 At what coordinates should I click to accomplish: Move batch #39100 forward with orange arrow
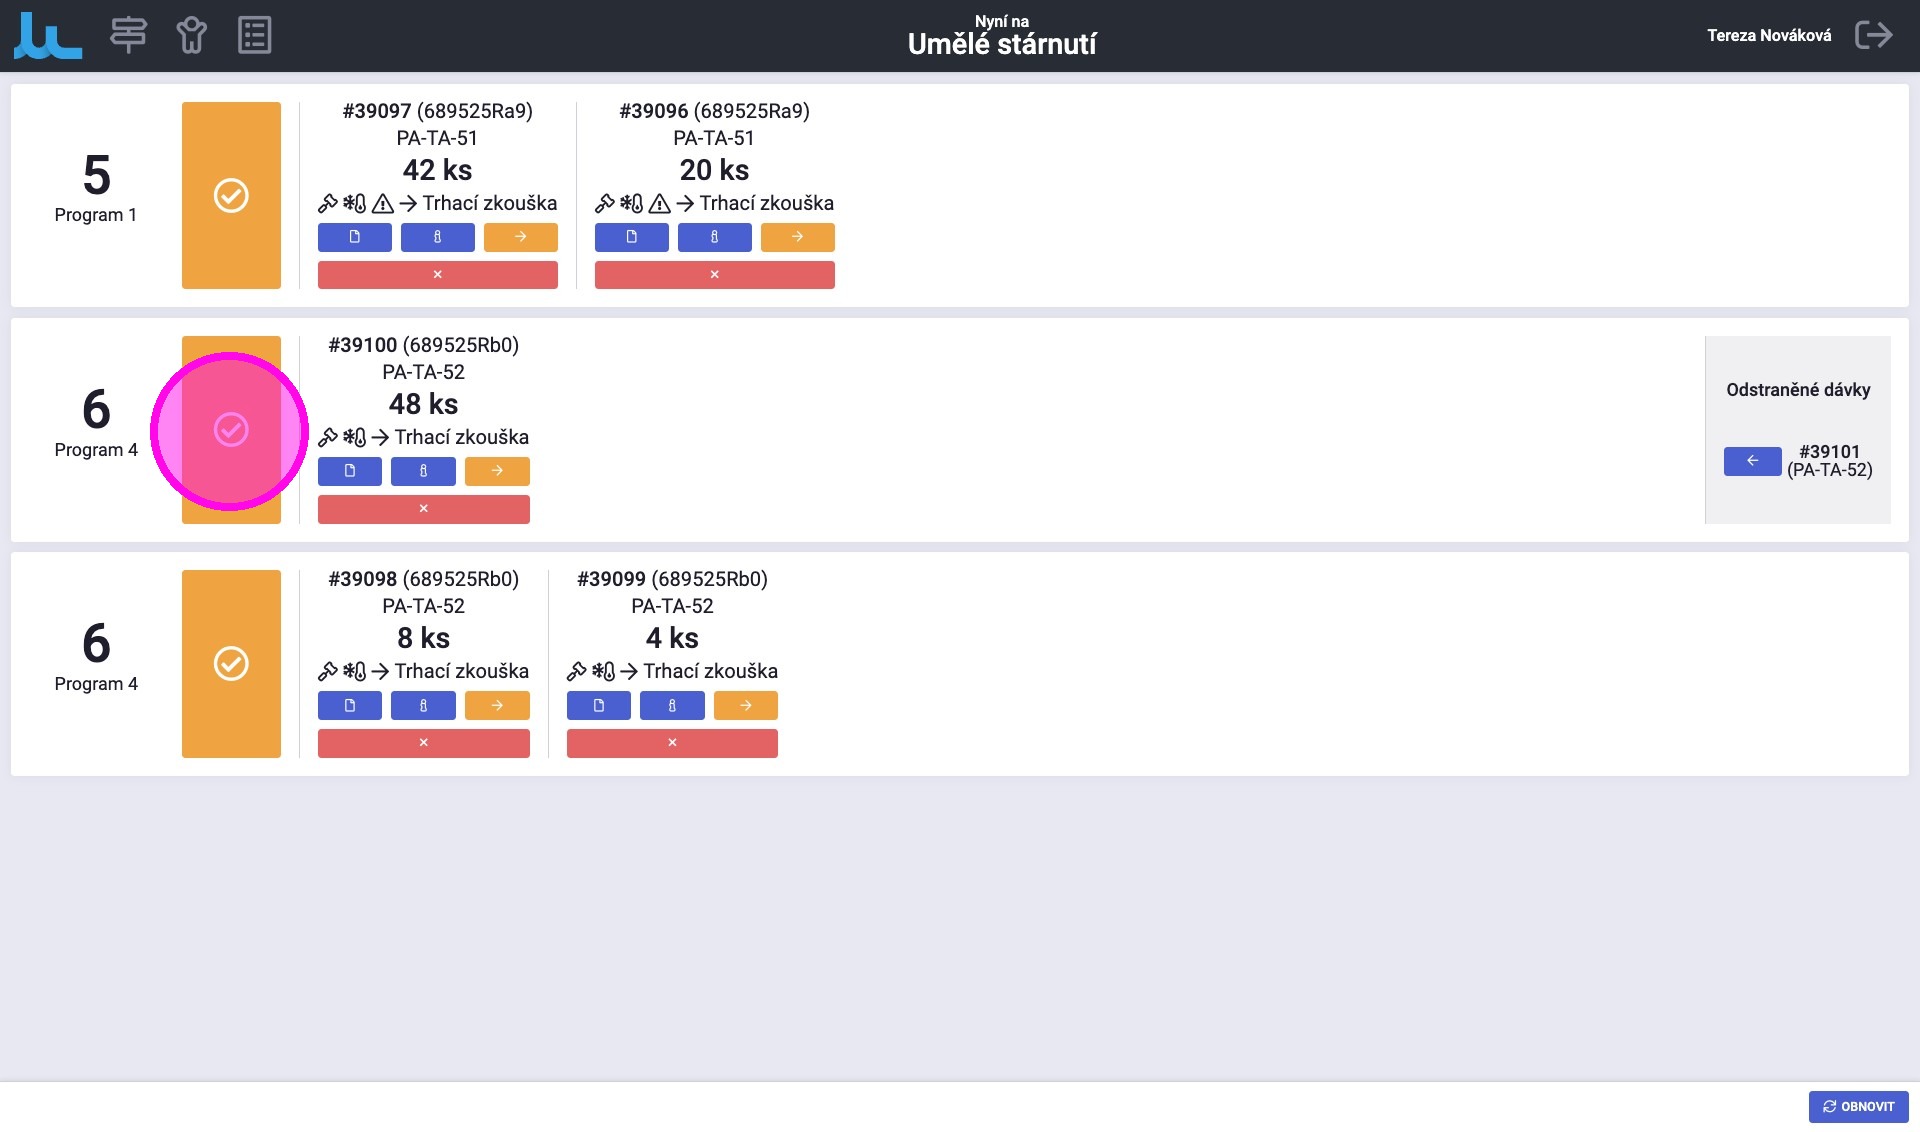(x=497, y=471)
